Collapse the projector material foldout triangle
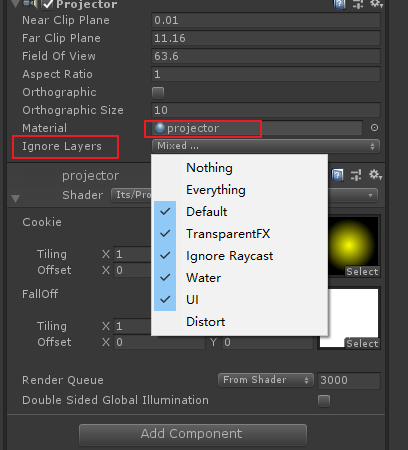408x450 pixels. [x=15, y=199]
